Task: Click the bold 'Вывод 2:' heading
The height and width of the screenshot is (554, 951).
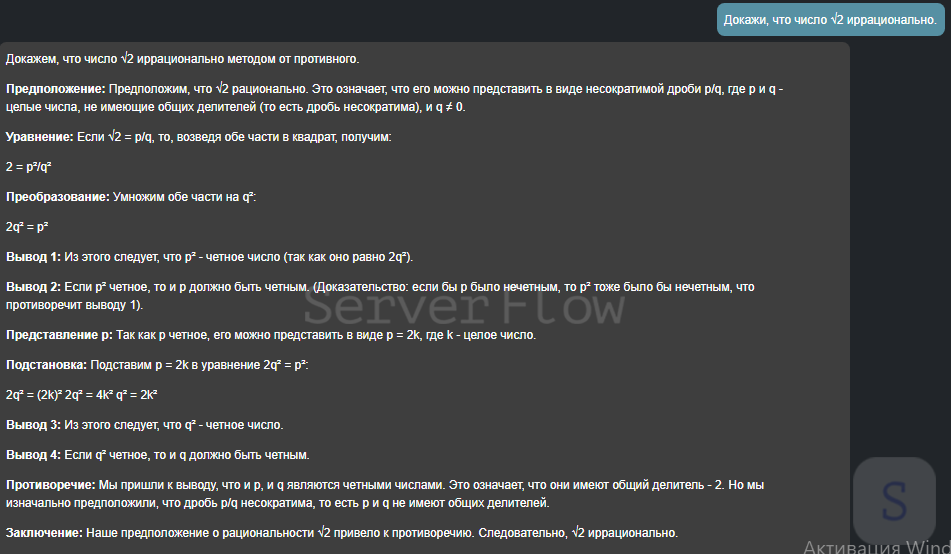Action: pos(33,287)
